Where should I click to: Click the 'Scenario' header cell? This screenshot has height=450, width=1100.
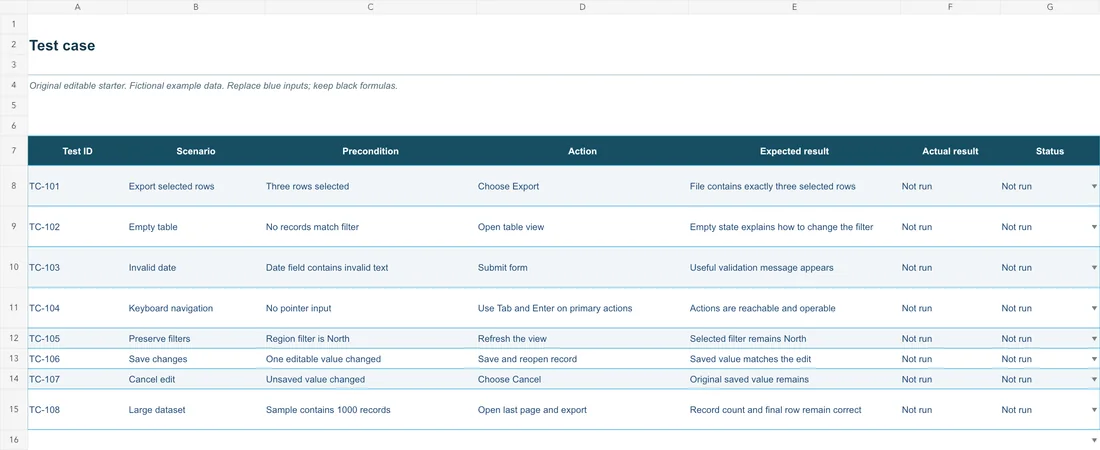(x=196, y=151)
